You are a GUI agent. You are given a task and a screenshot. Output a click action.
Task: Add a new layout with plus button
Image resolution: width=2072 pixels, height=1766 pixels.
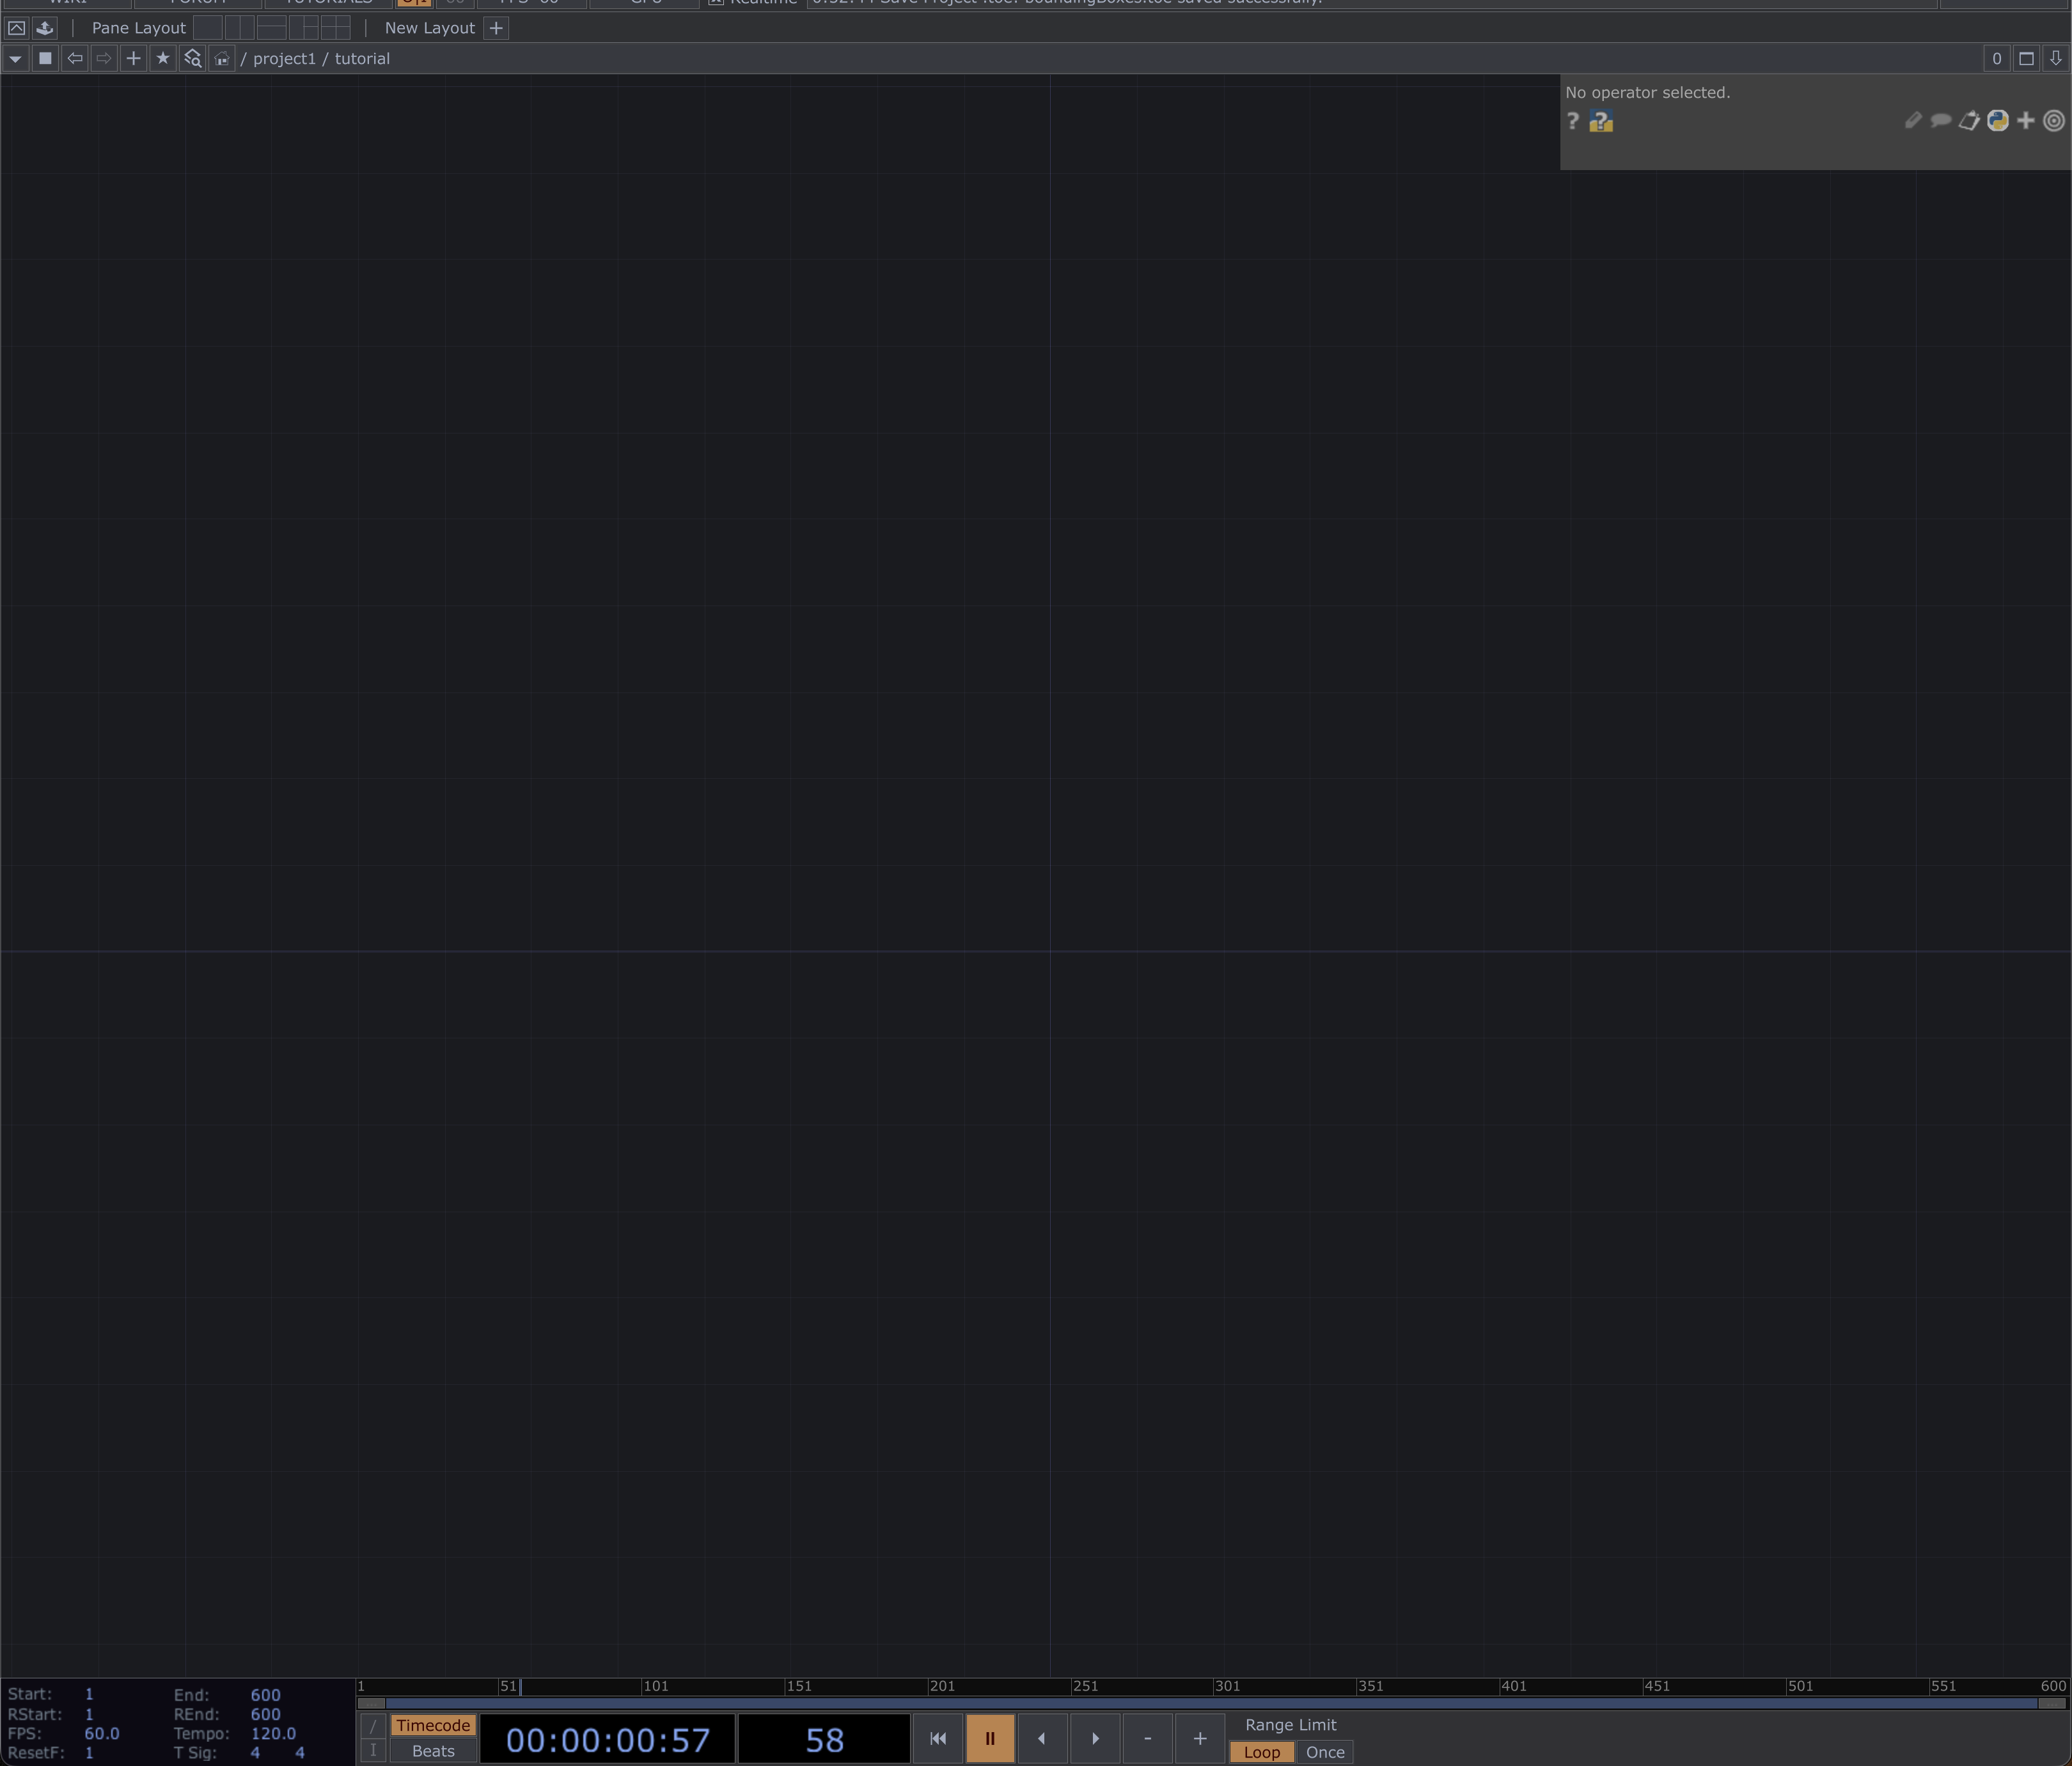tap(496, 28)
